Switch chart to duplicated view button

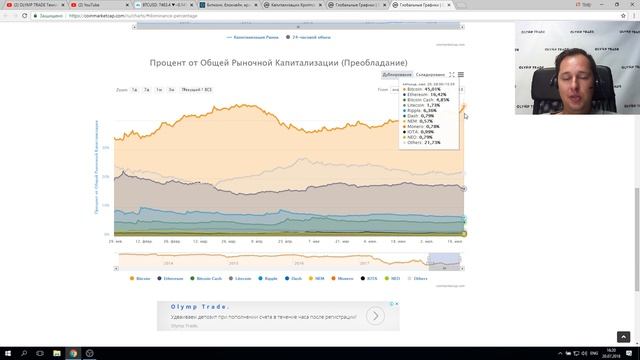(x=396, y=75)
